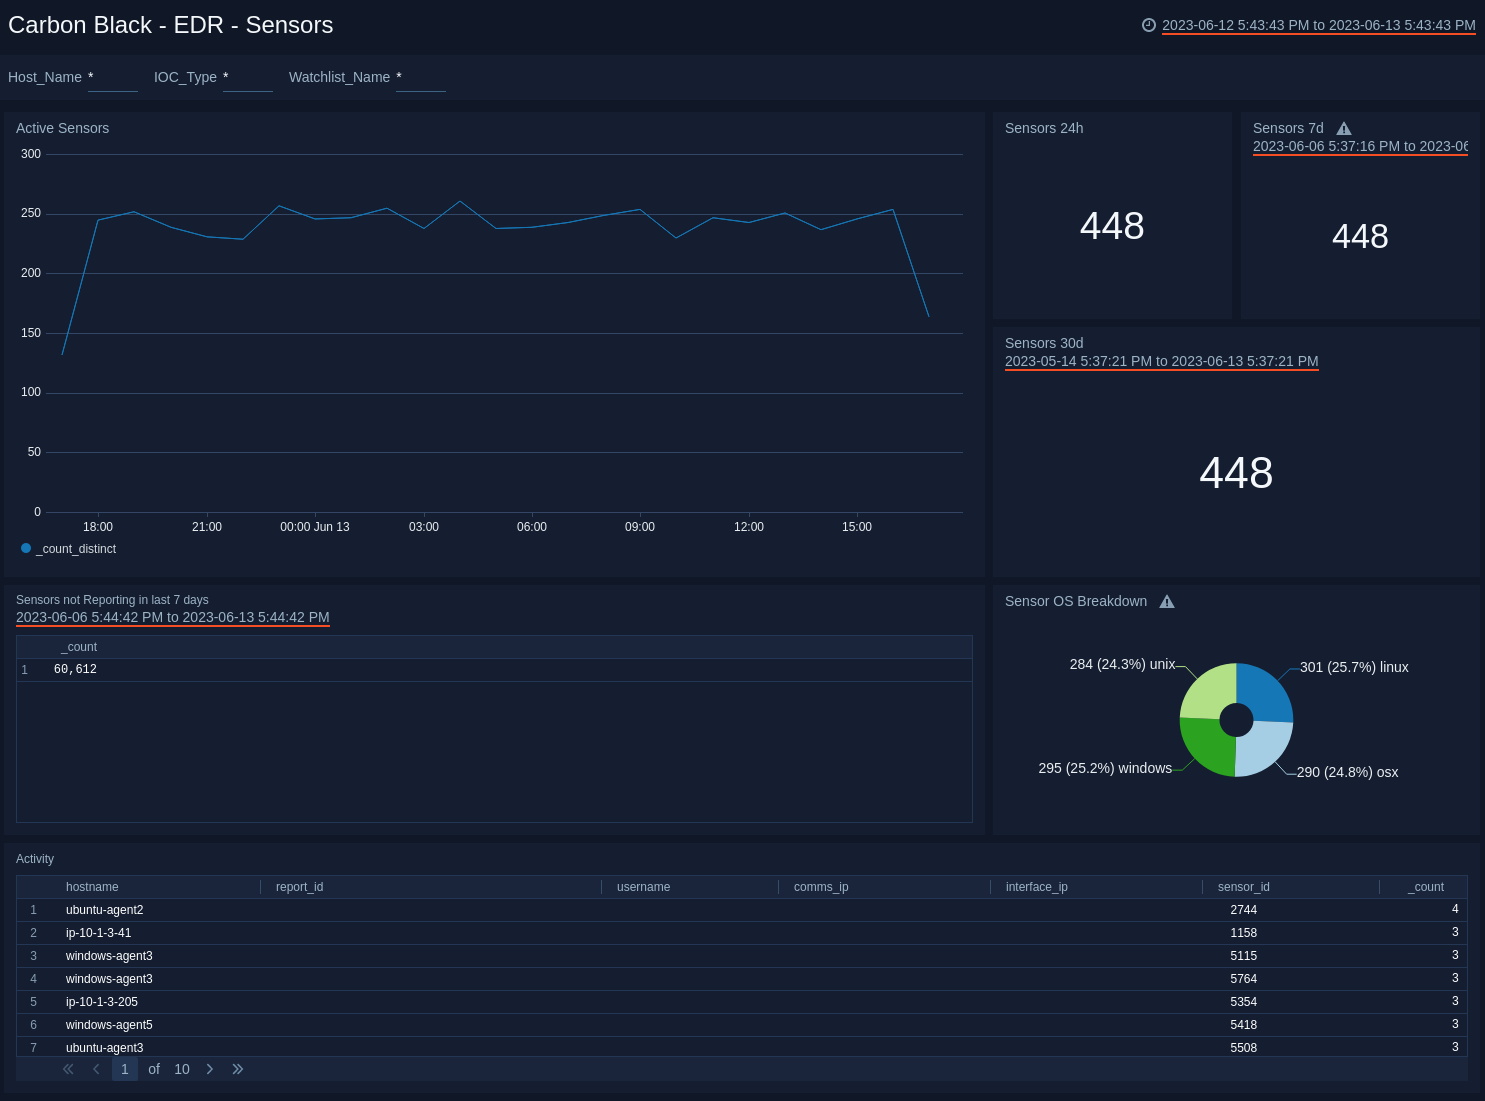Go back to the previous Activity page
The width and height of the screenshot is (1485, 1101).
(x=96, y=1069)
